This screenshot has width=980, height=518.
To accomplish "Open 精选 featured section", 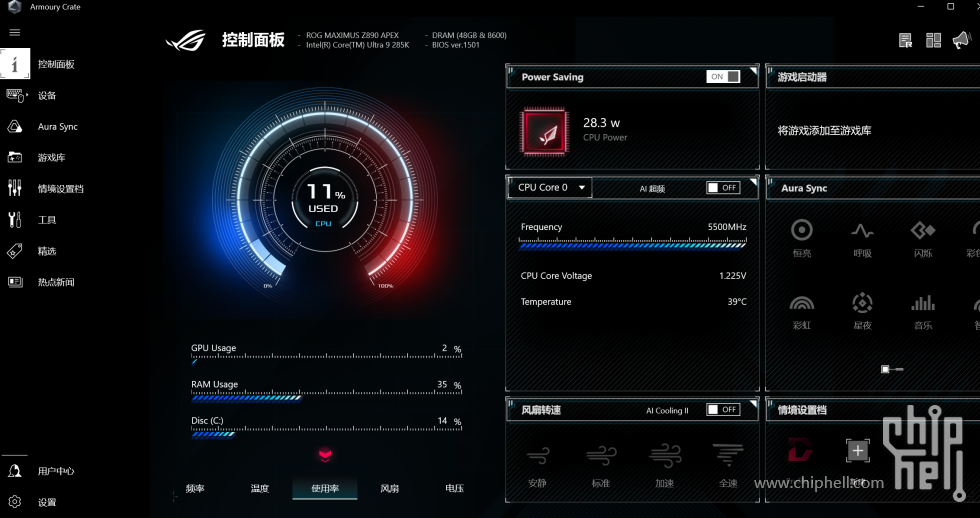I will point(47,251).
